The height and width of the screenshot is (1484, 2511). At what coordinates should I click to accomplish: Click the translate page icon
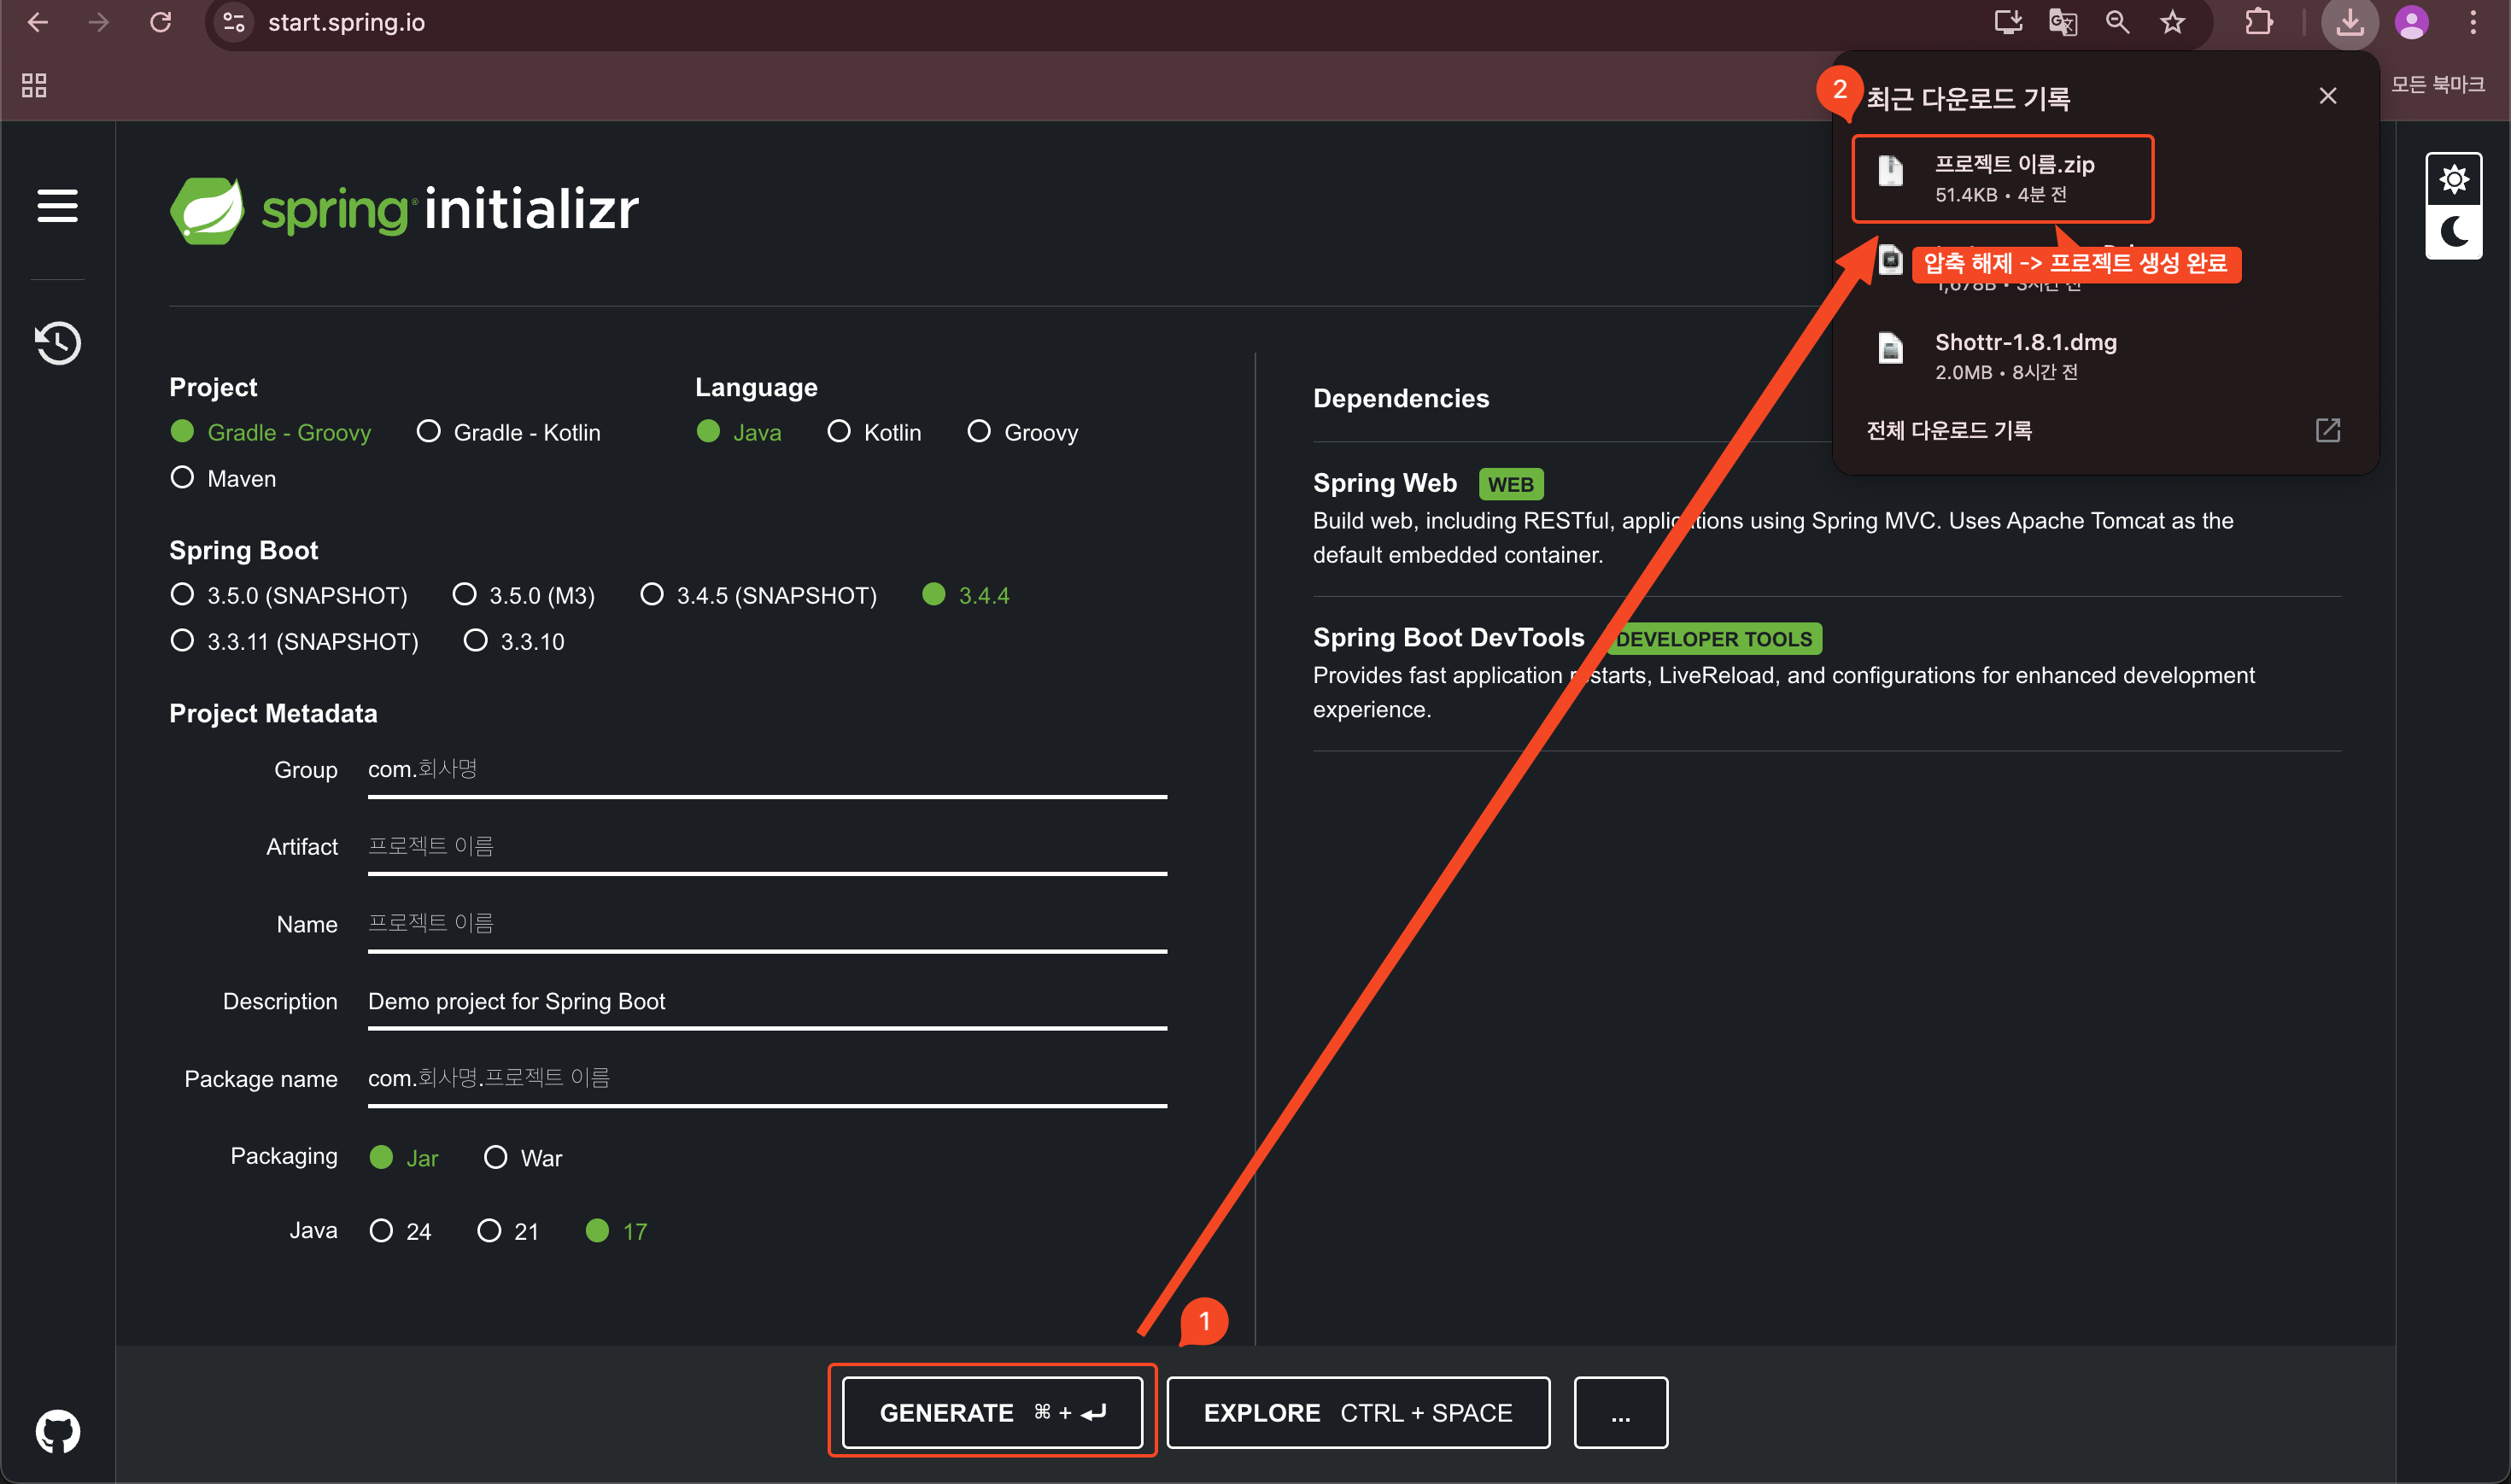click(x=2063, y=22)
